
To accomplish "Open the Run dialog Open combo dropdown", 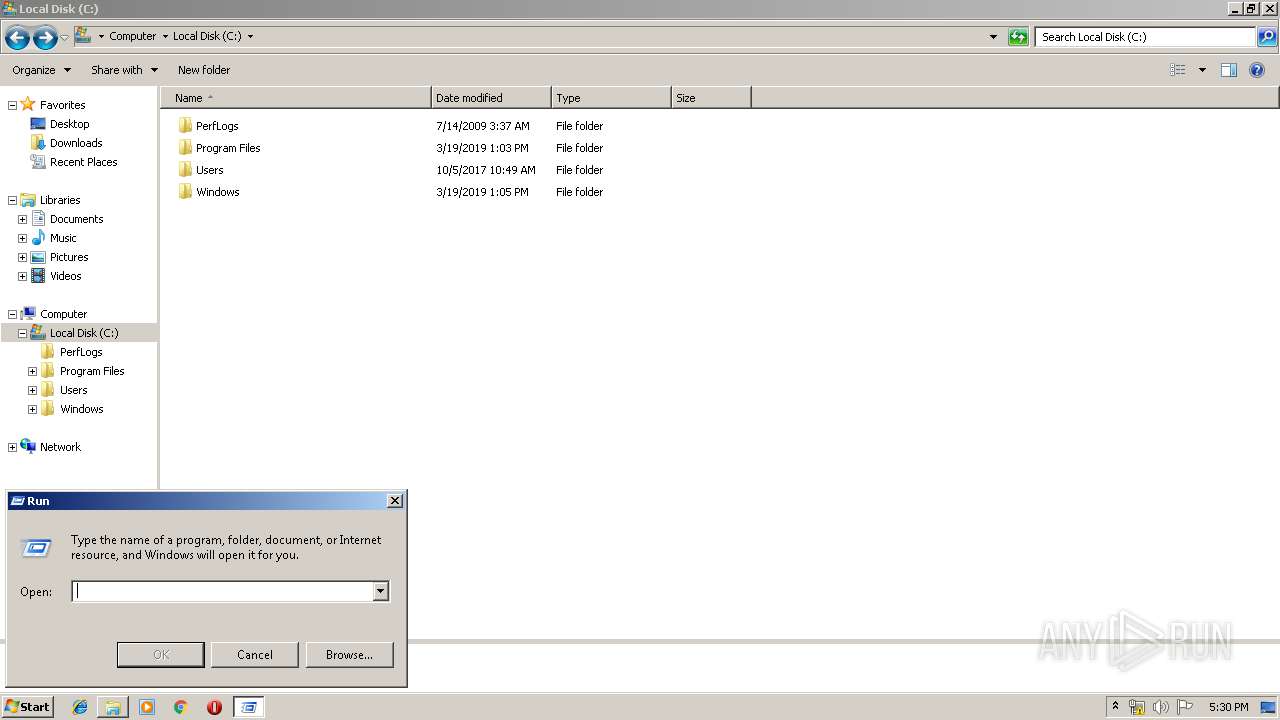I will coord(380,592).
